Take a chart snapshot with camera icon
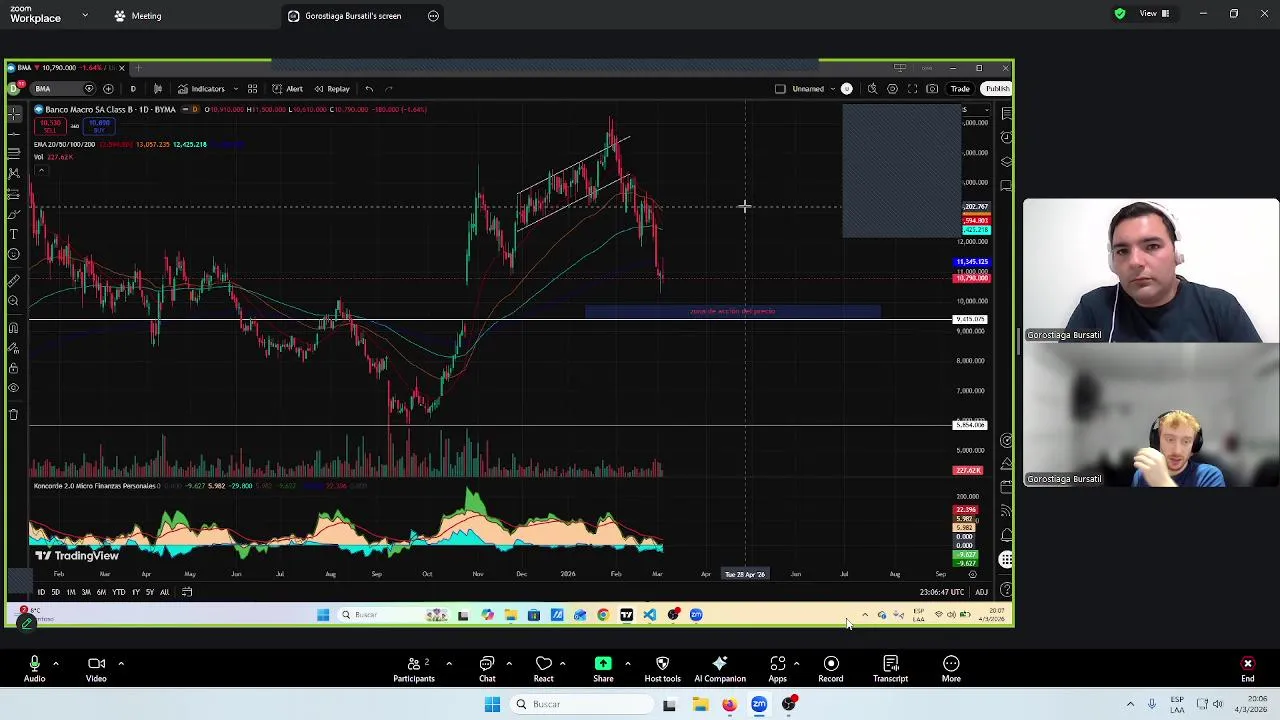1280x720 pixels. [932, 89]
